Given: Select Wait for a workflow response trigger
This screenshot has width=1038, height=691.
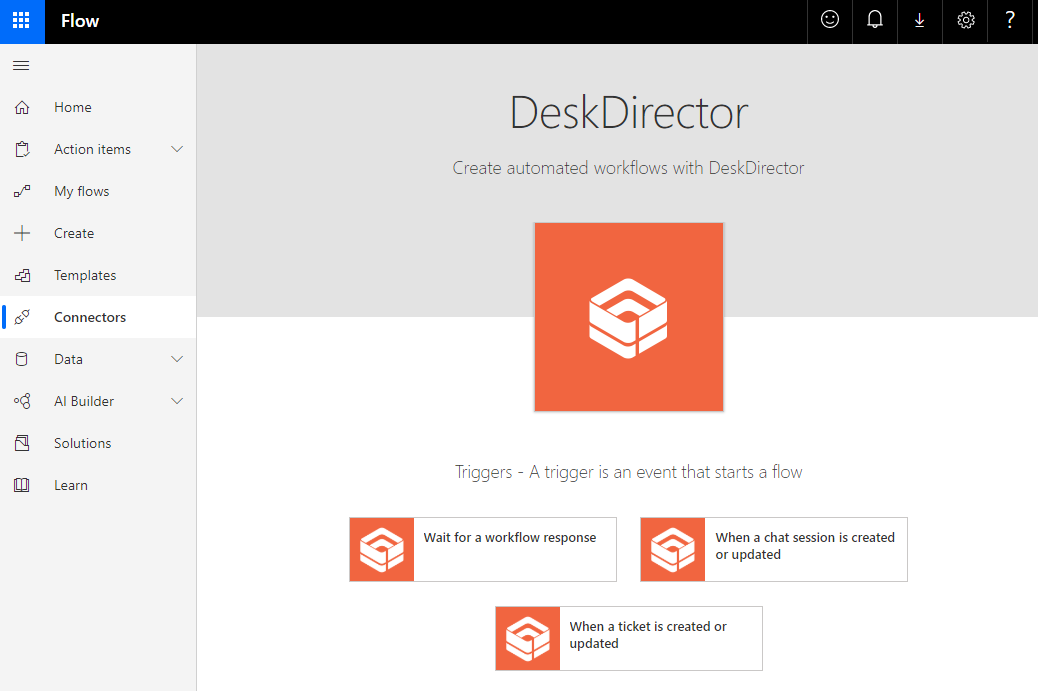Looking at the screenshot, I should point(483,549).
